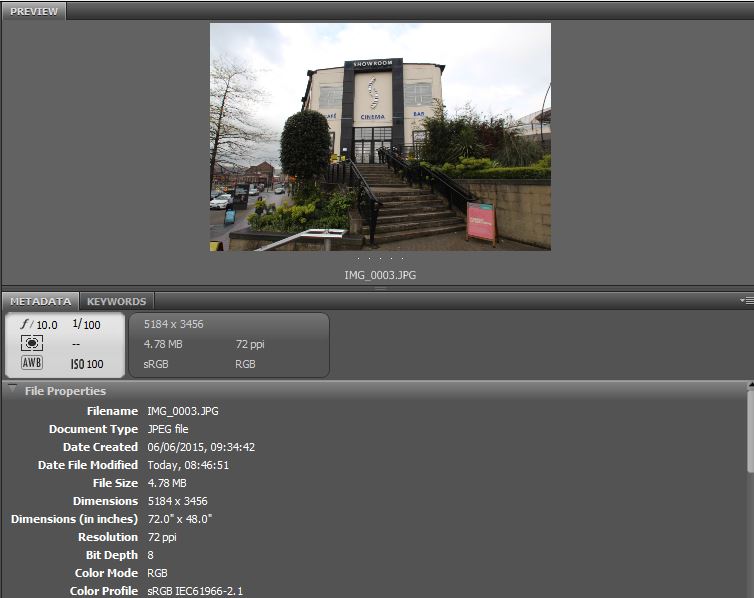Image resolution: width=754 pixels, height=598 pixels.
Task: Select the Metadata tab
Action: tap(40, 301)
